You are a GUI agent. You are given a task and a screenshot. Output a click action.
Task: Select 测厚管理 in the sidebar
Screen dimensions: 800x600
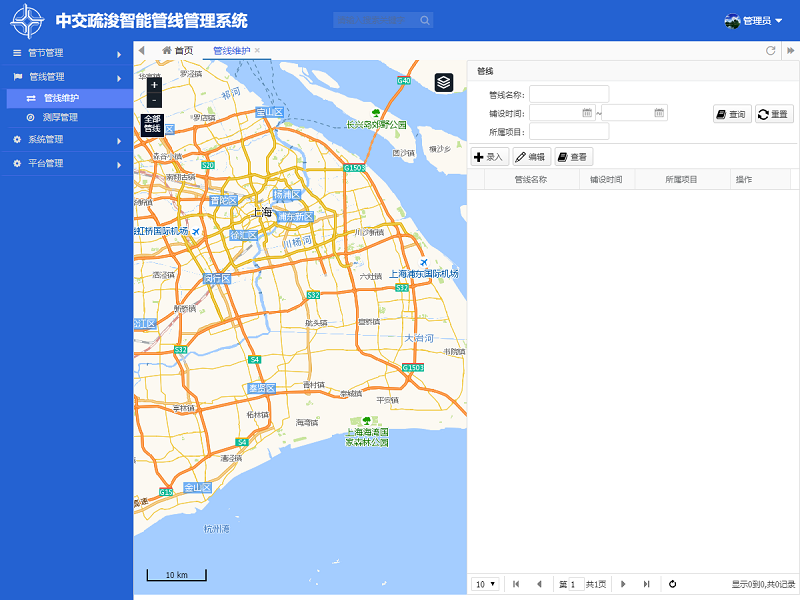tap(60, 117)
